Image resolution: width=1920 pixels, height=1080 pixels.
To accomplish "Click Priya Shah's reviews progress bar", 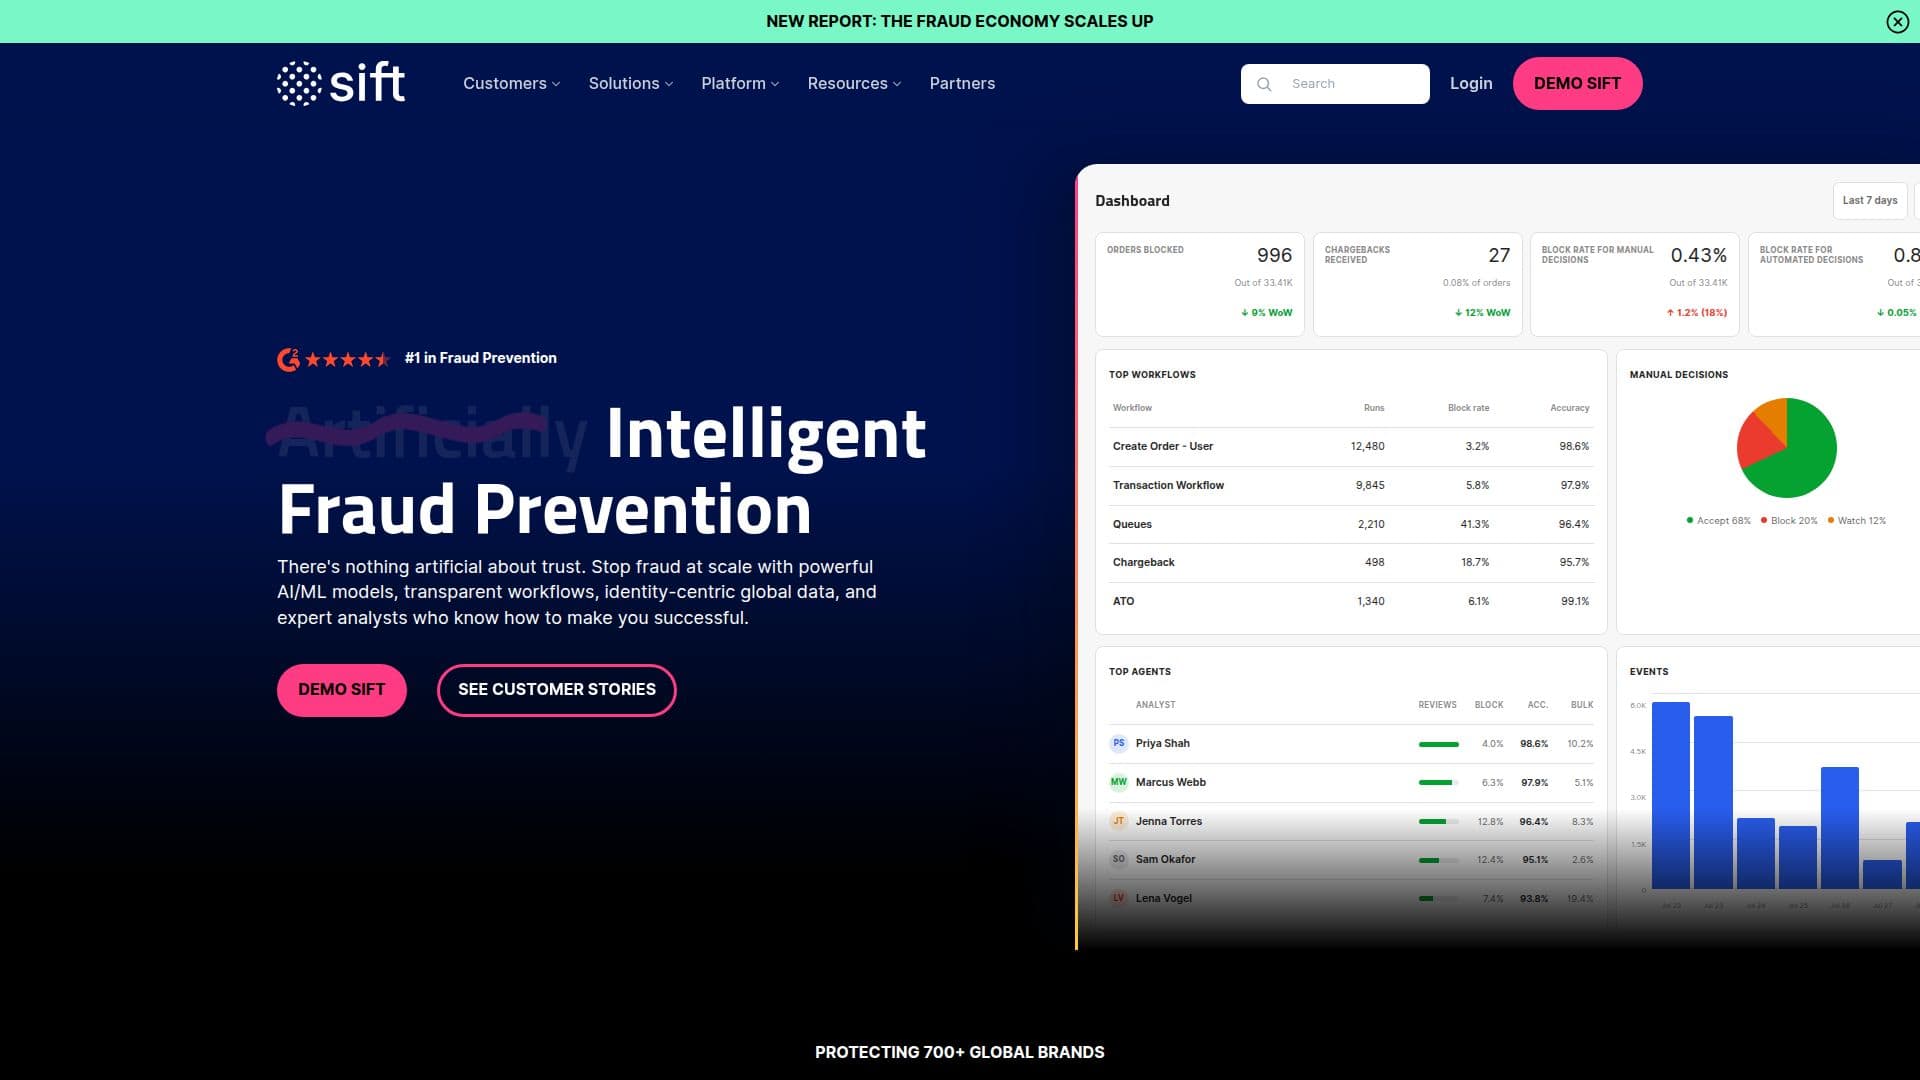I will pos(1438,744).
